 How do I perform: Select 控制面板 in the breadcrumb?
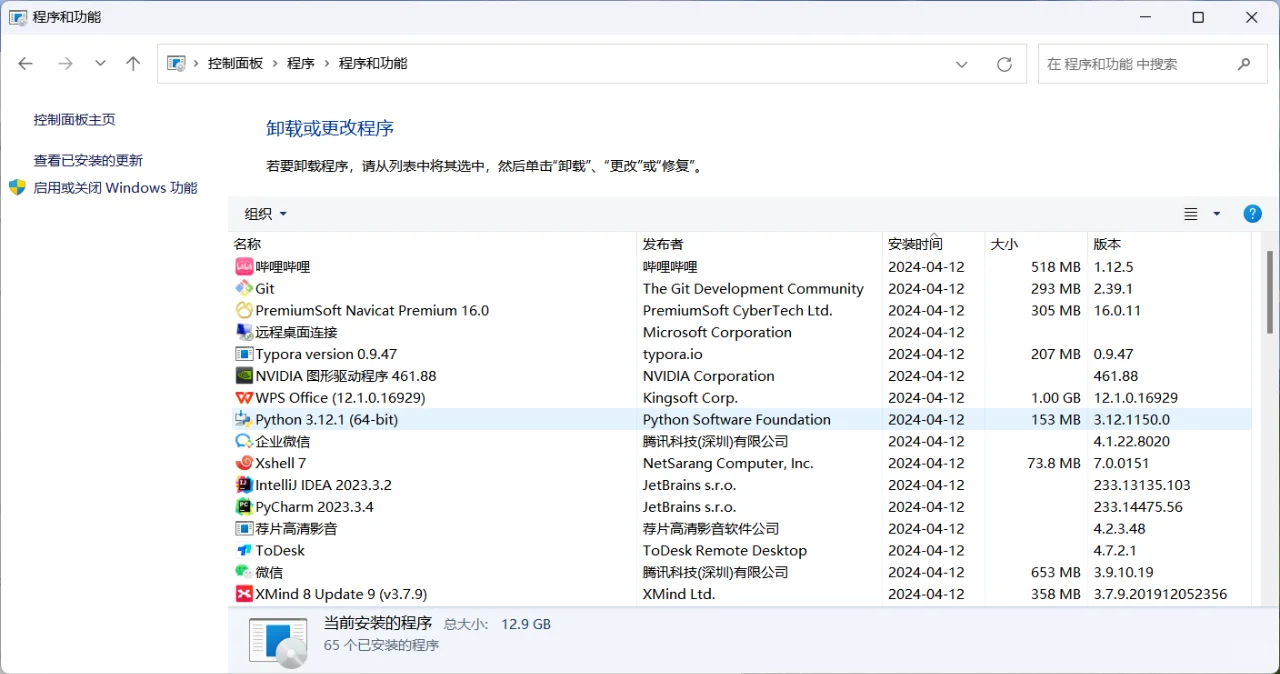235,63
